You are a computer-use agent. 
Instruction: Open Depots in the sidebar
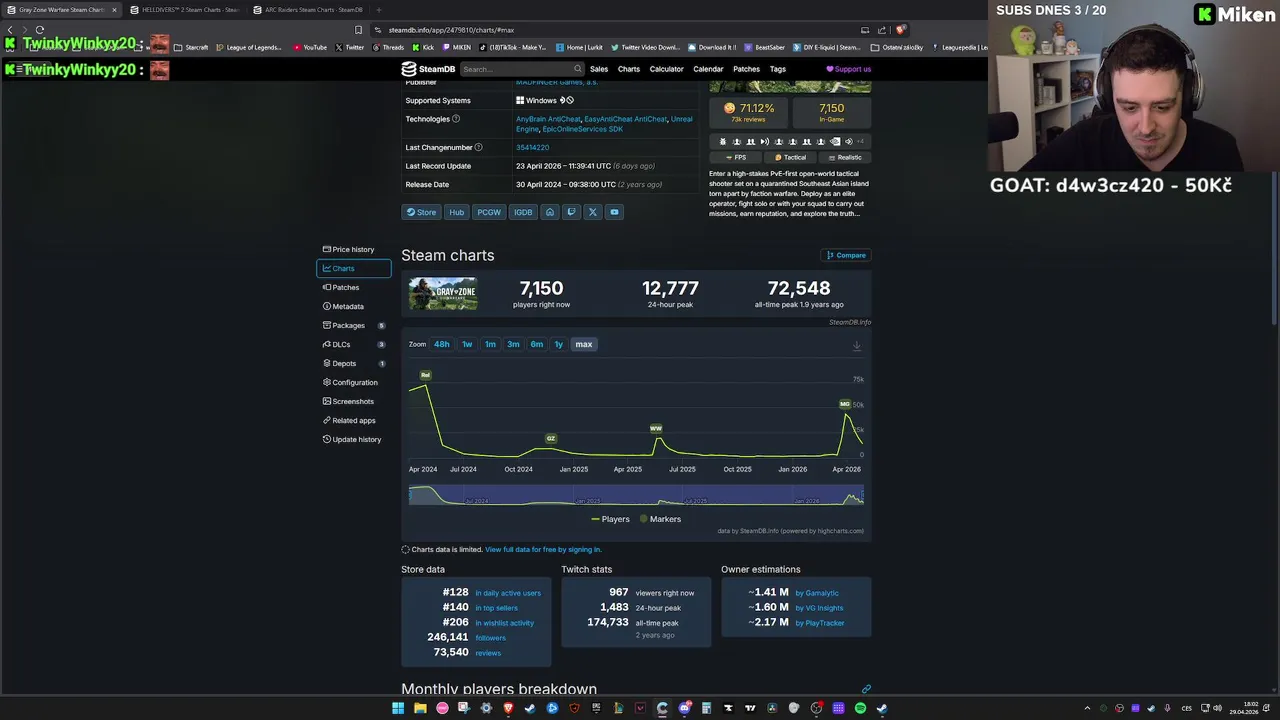pyautogui.click(x=353, y=363)
